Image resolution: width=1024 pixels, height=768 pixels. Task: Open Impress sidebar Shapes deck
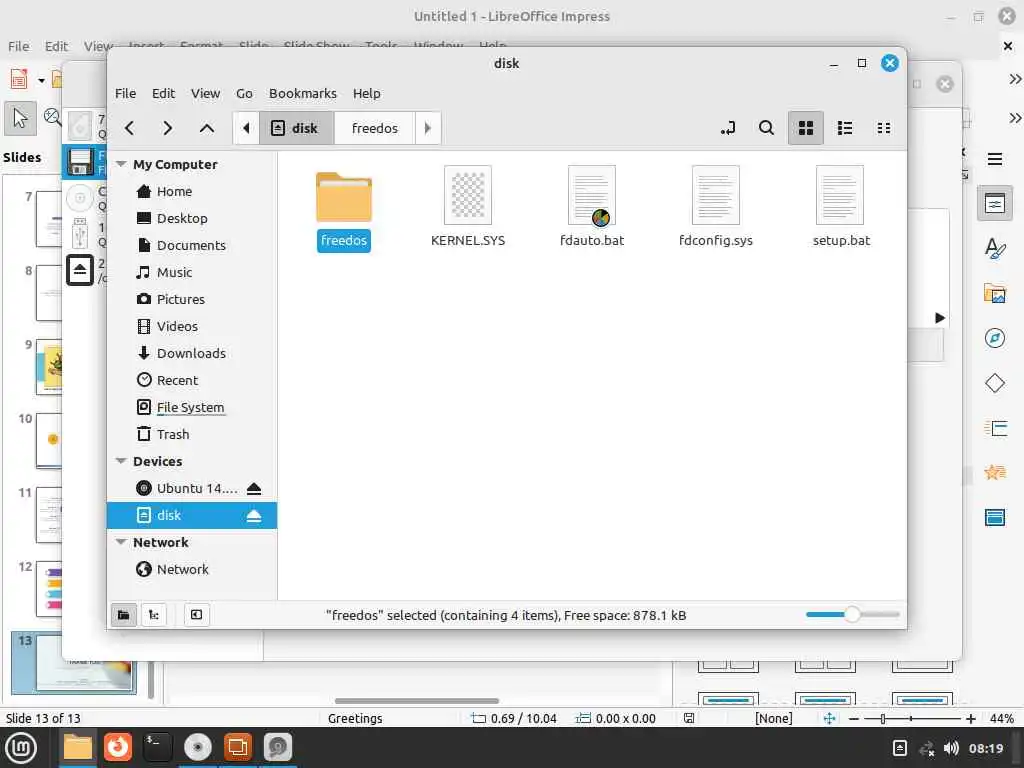tap(995, 383)
